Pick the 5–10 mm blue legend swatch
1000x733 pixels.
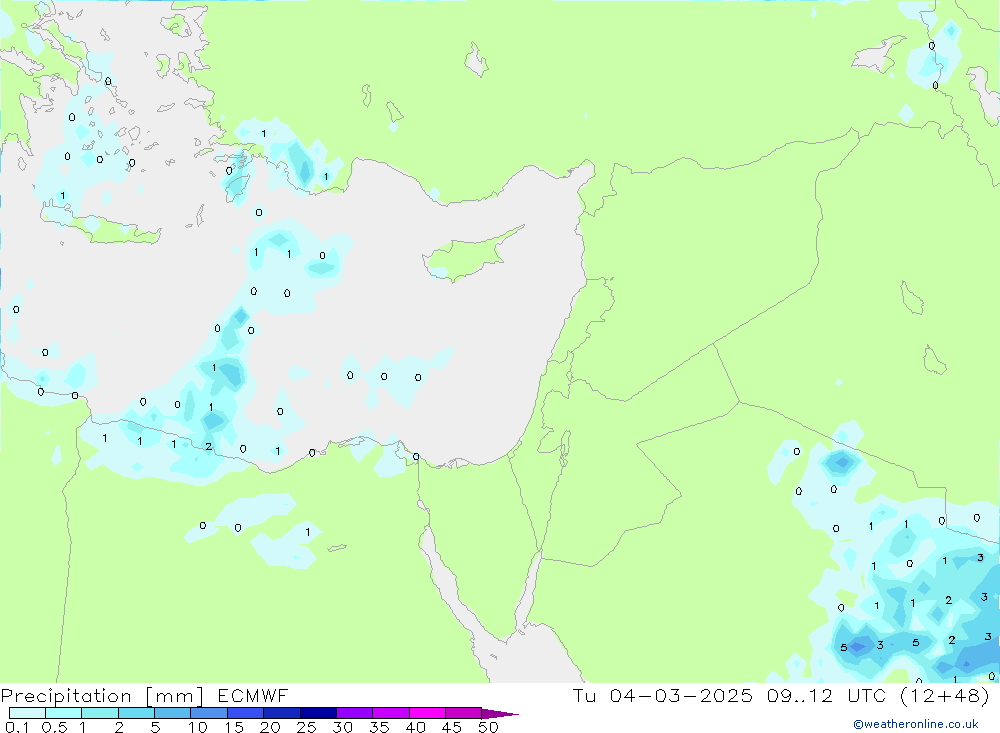point(172,713)
